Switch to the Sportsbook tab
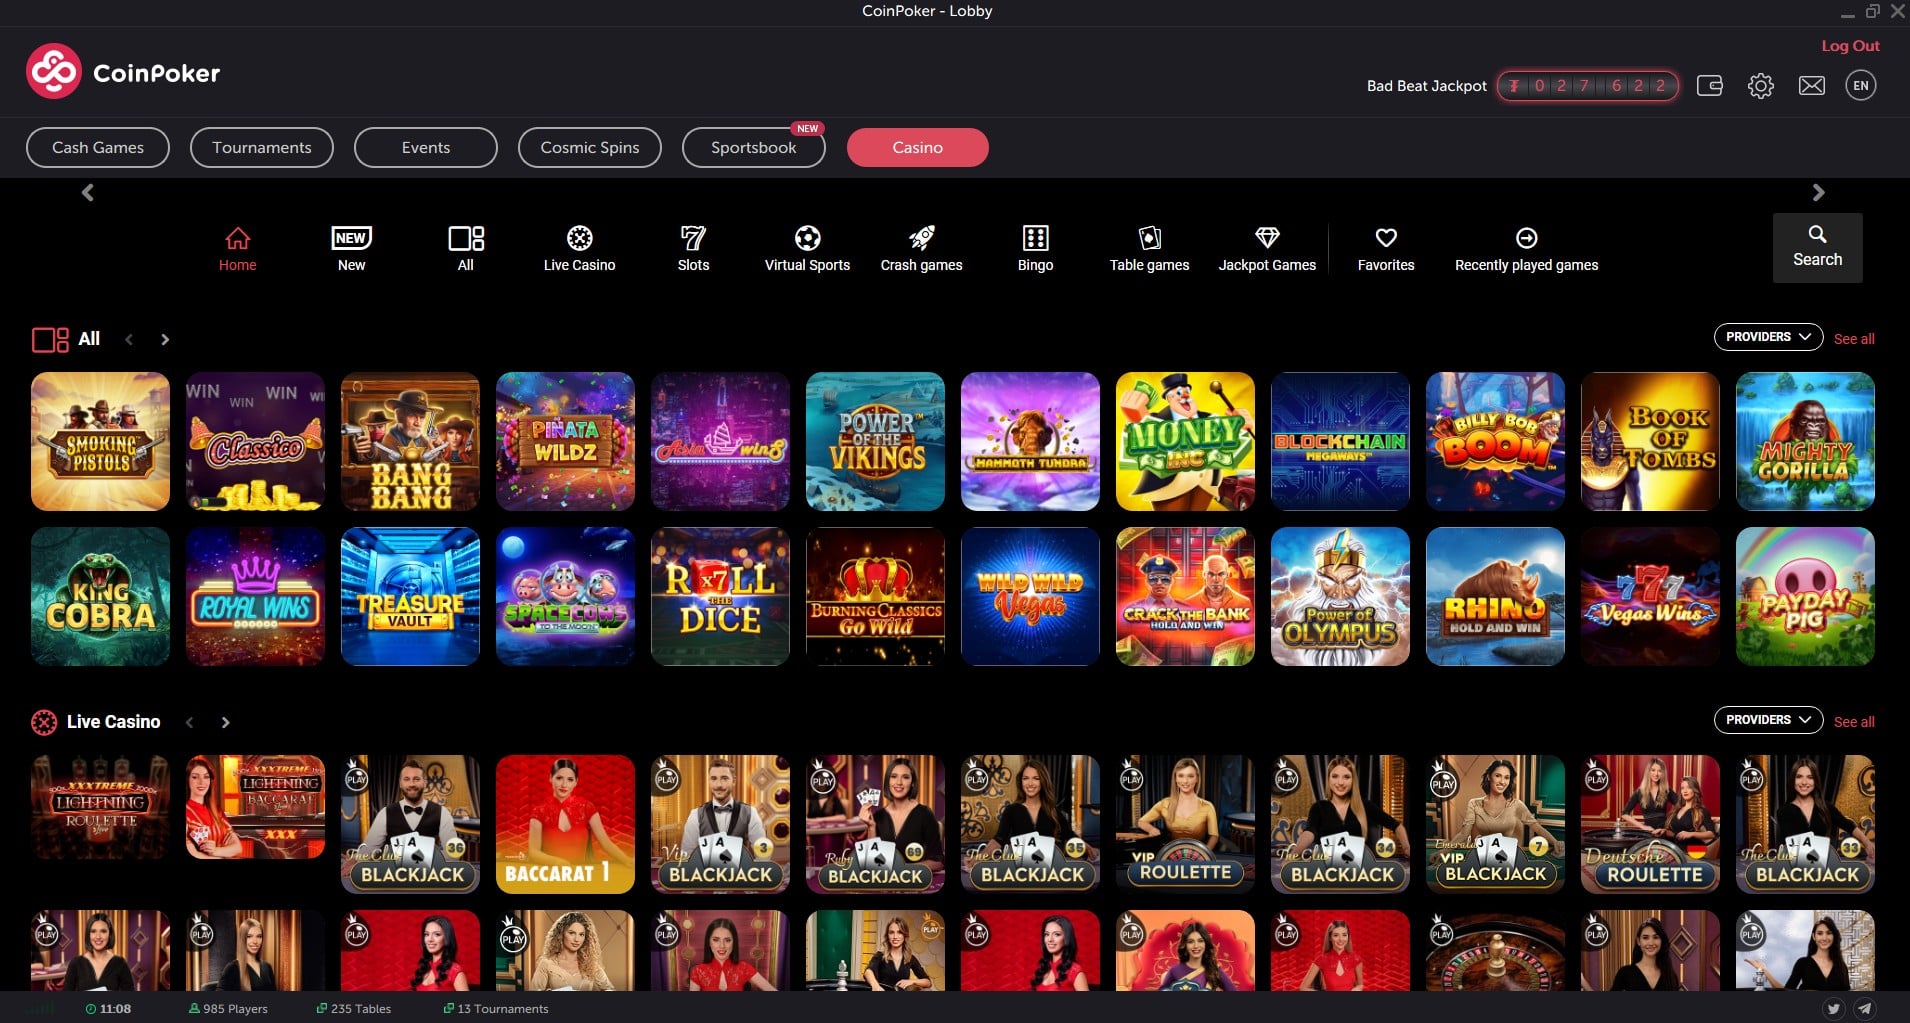 click(x=754, y=147)
